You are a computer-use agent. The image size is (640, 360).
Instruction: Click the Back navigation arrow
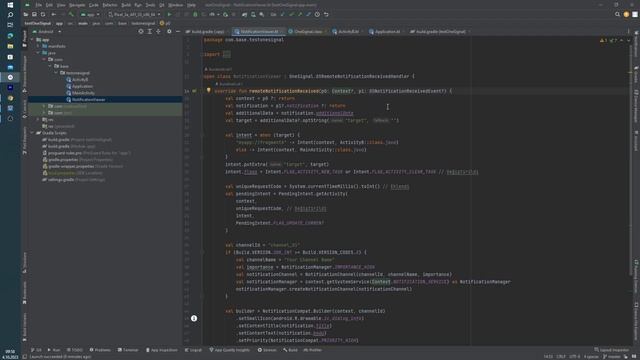pyautogui.click(x=53, y=14)
